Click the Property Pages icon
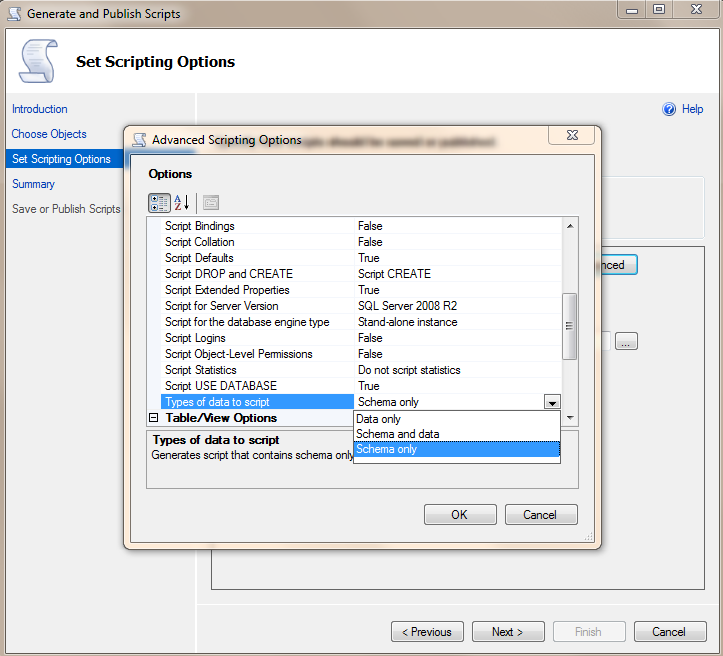 (x=211, y=202)
